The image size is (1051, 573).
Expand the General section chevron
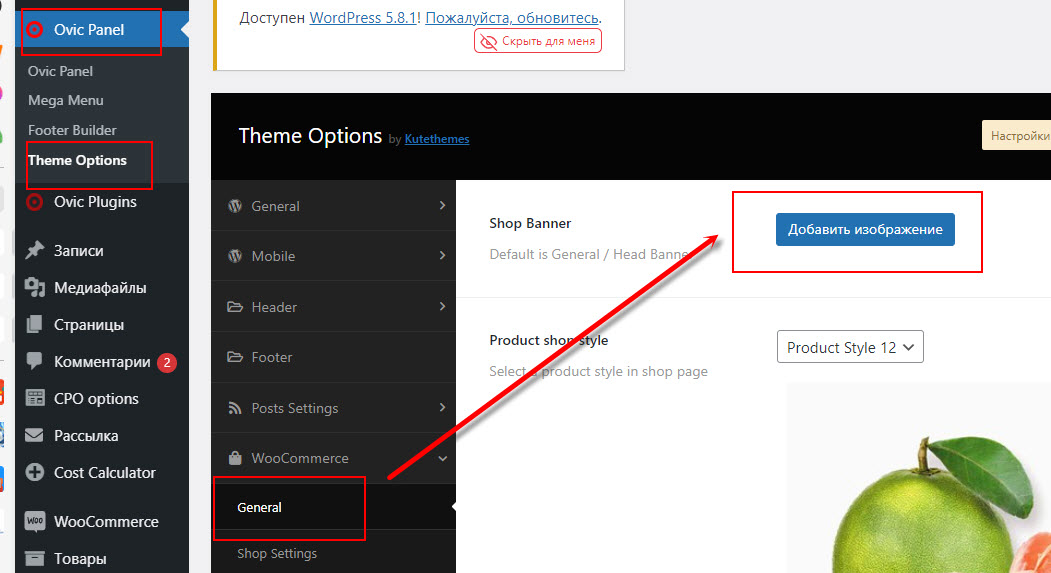point(442,205)
